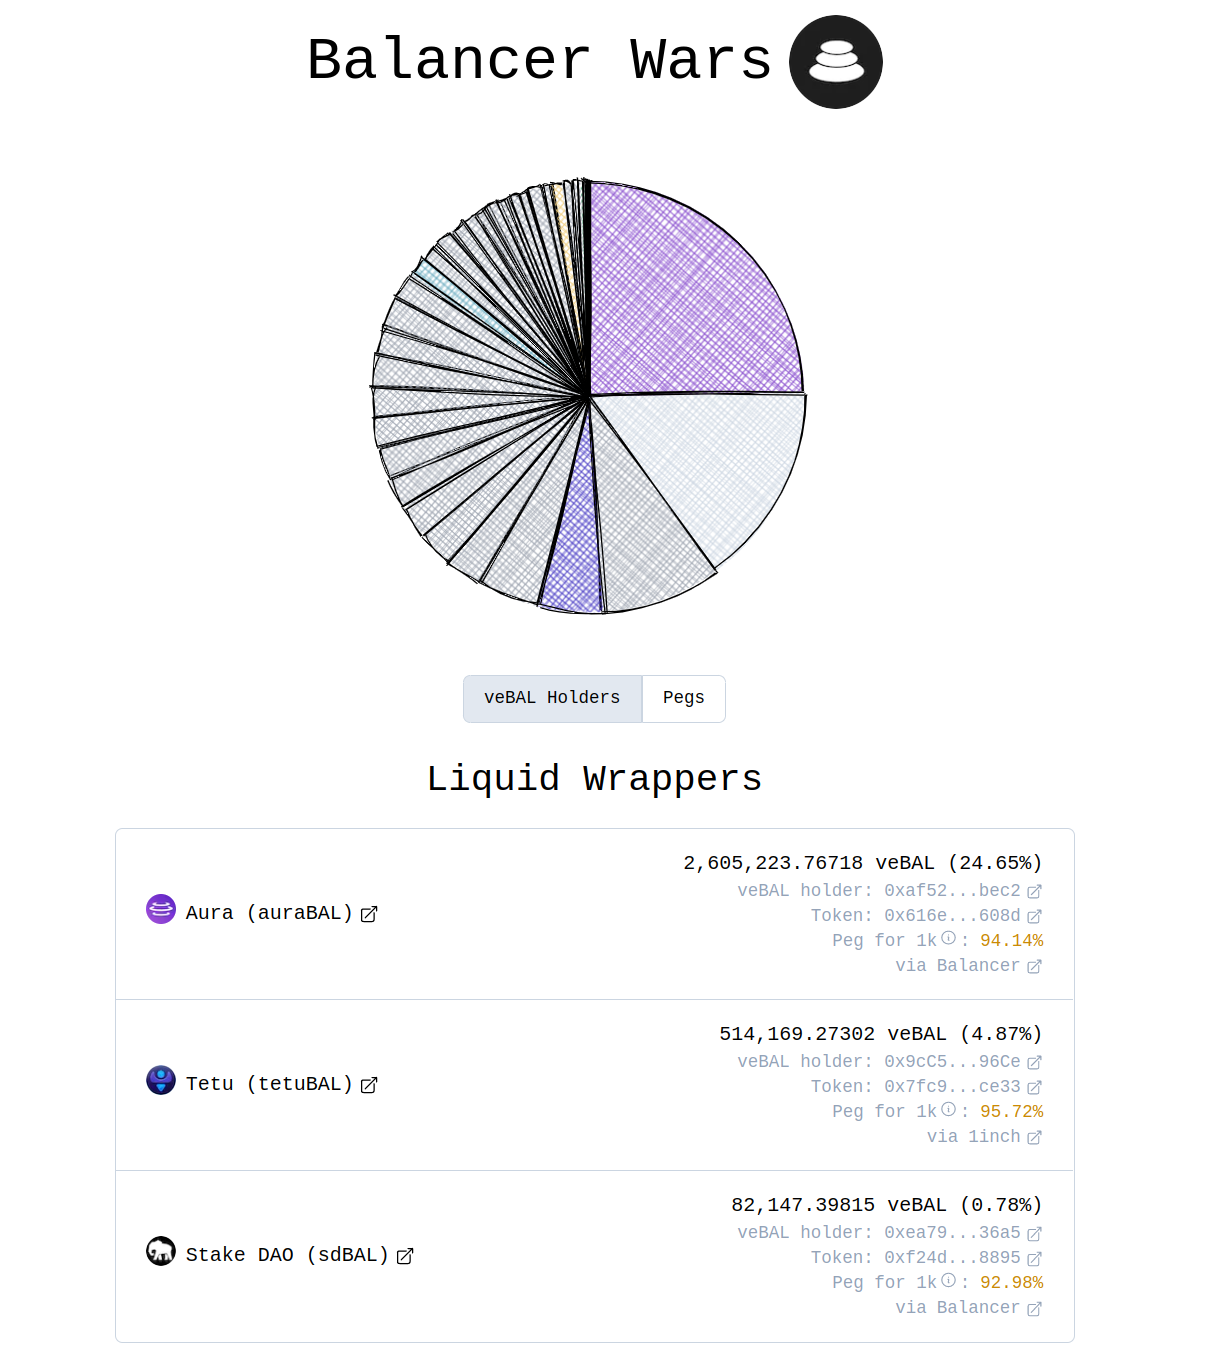Image resolution: width=1225 pixels, height=1370 pixels.
Task: Open external link icon beside Stake DAO (sdBAL)
Action: click(405, 1256)
